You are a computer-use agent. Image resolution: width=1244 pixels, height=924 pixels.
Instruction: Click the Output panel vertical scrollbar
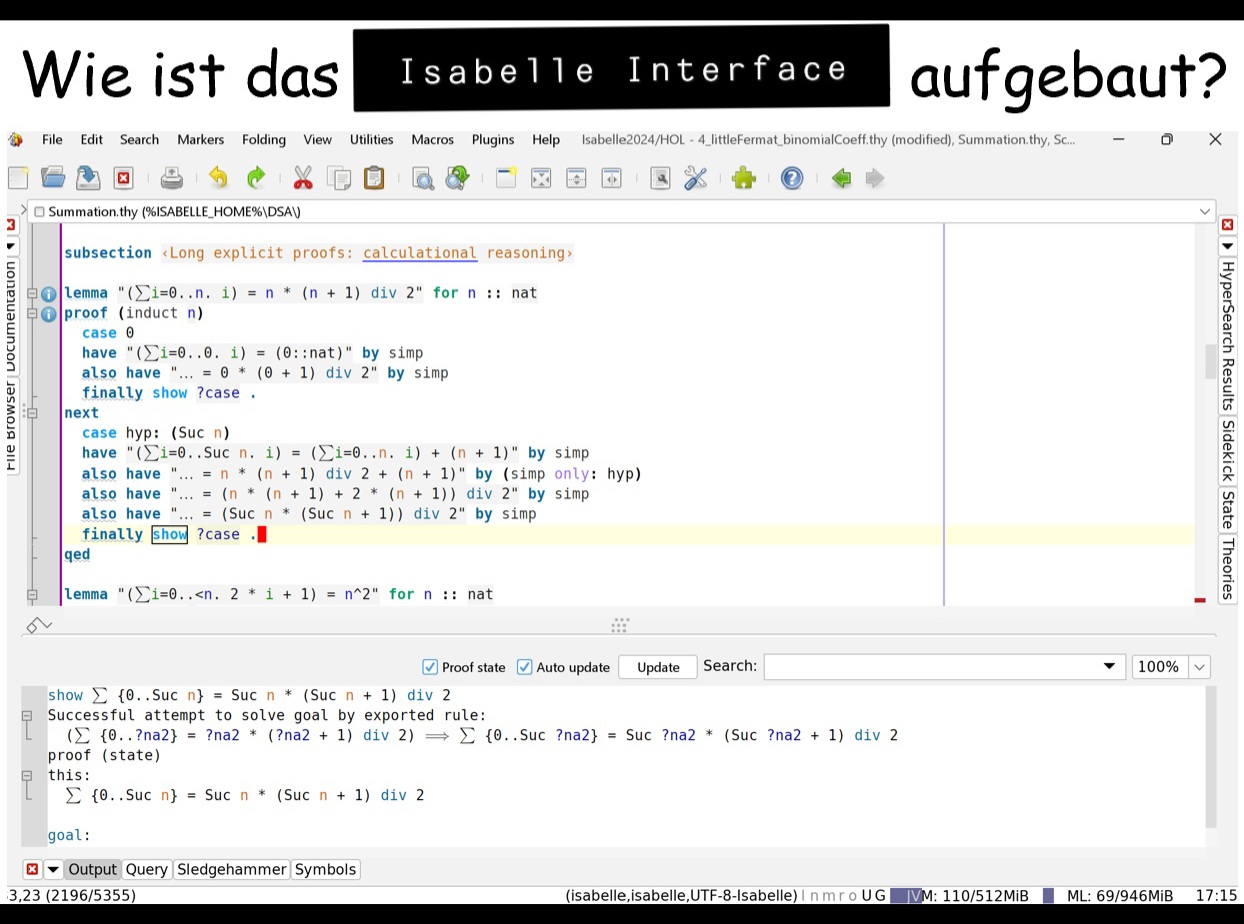(x=1211, y=757)
